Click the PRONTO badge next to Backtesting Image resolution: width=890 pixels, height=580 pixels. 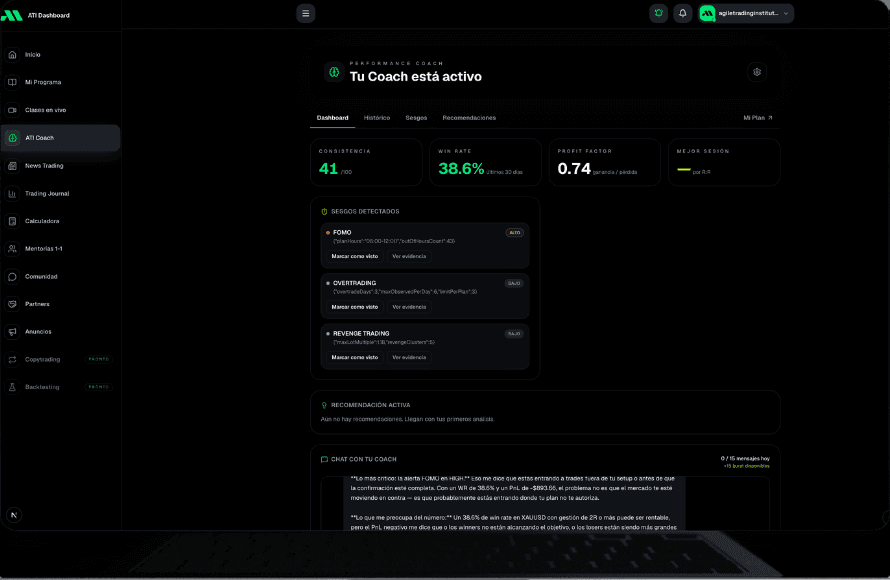tap(99, 387)
